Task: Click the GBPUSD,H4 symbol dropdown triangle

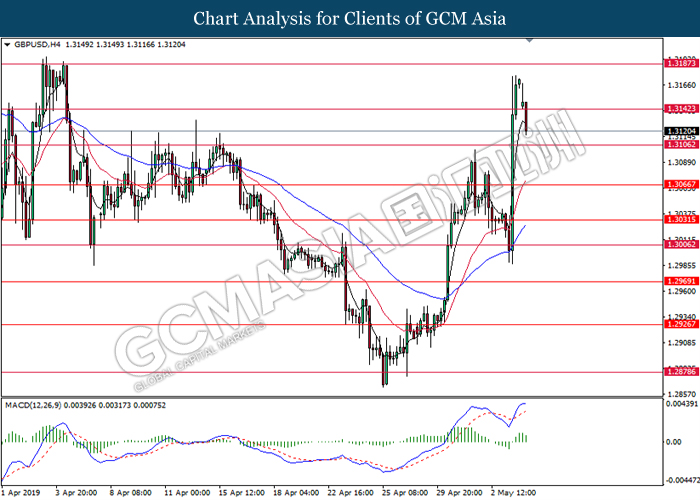Action: (x=7, y=45)
